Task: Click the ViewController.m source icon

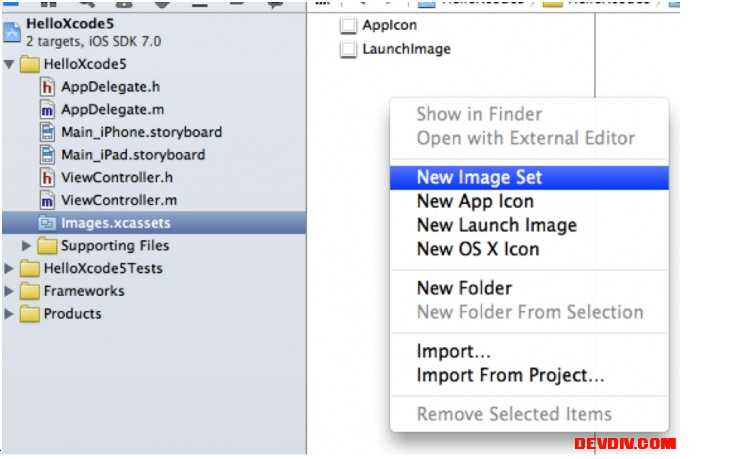Action: [47, 200]
